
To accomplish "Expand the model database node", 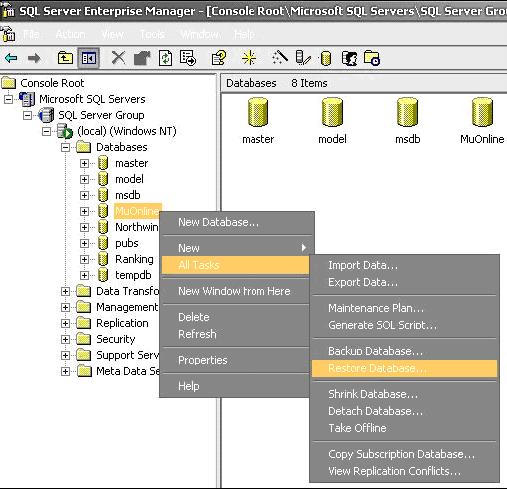I will tap(84, 179).
